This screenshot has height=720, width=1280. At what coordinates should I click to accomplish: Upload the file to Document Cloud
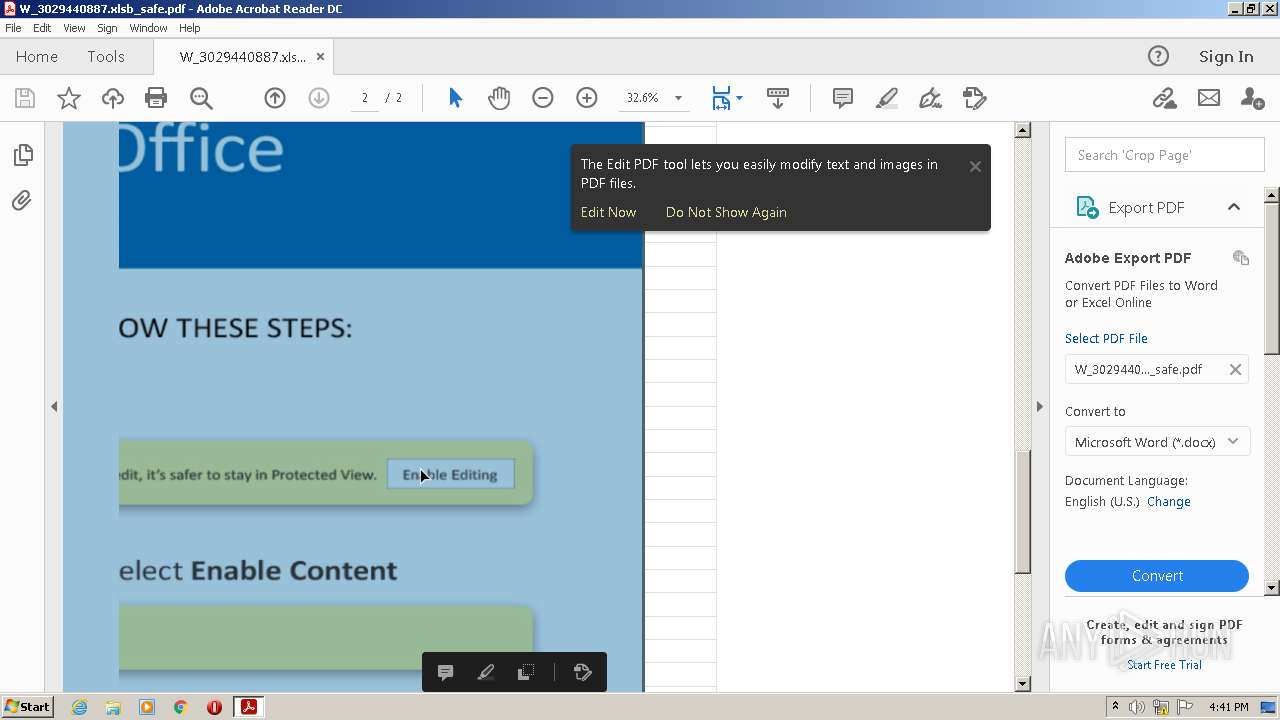coord(113,98)
